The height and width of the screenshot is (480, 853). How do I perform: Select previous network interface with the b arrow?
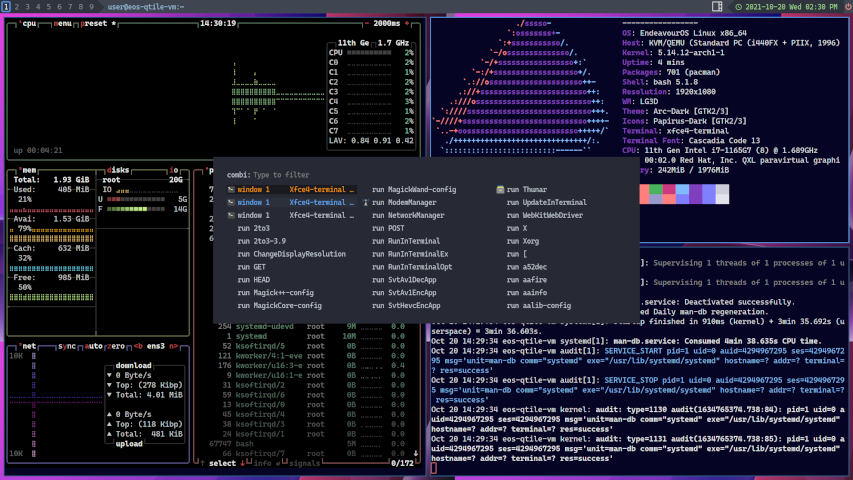tap(138, 346)
